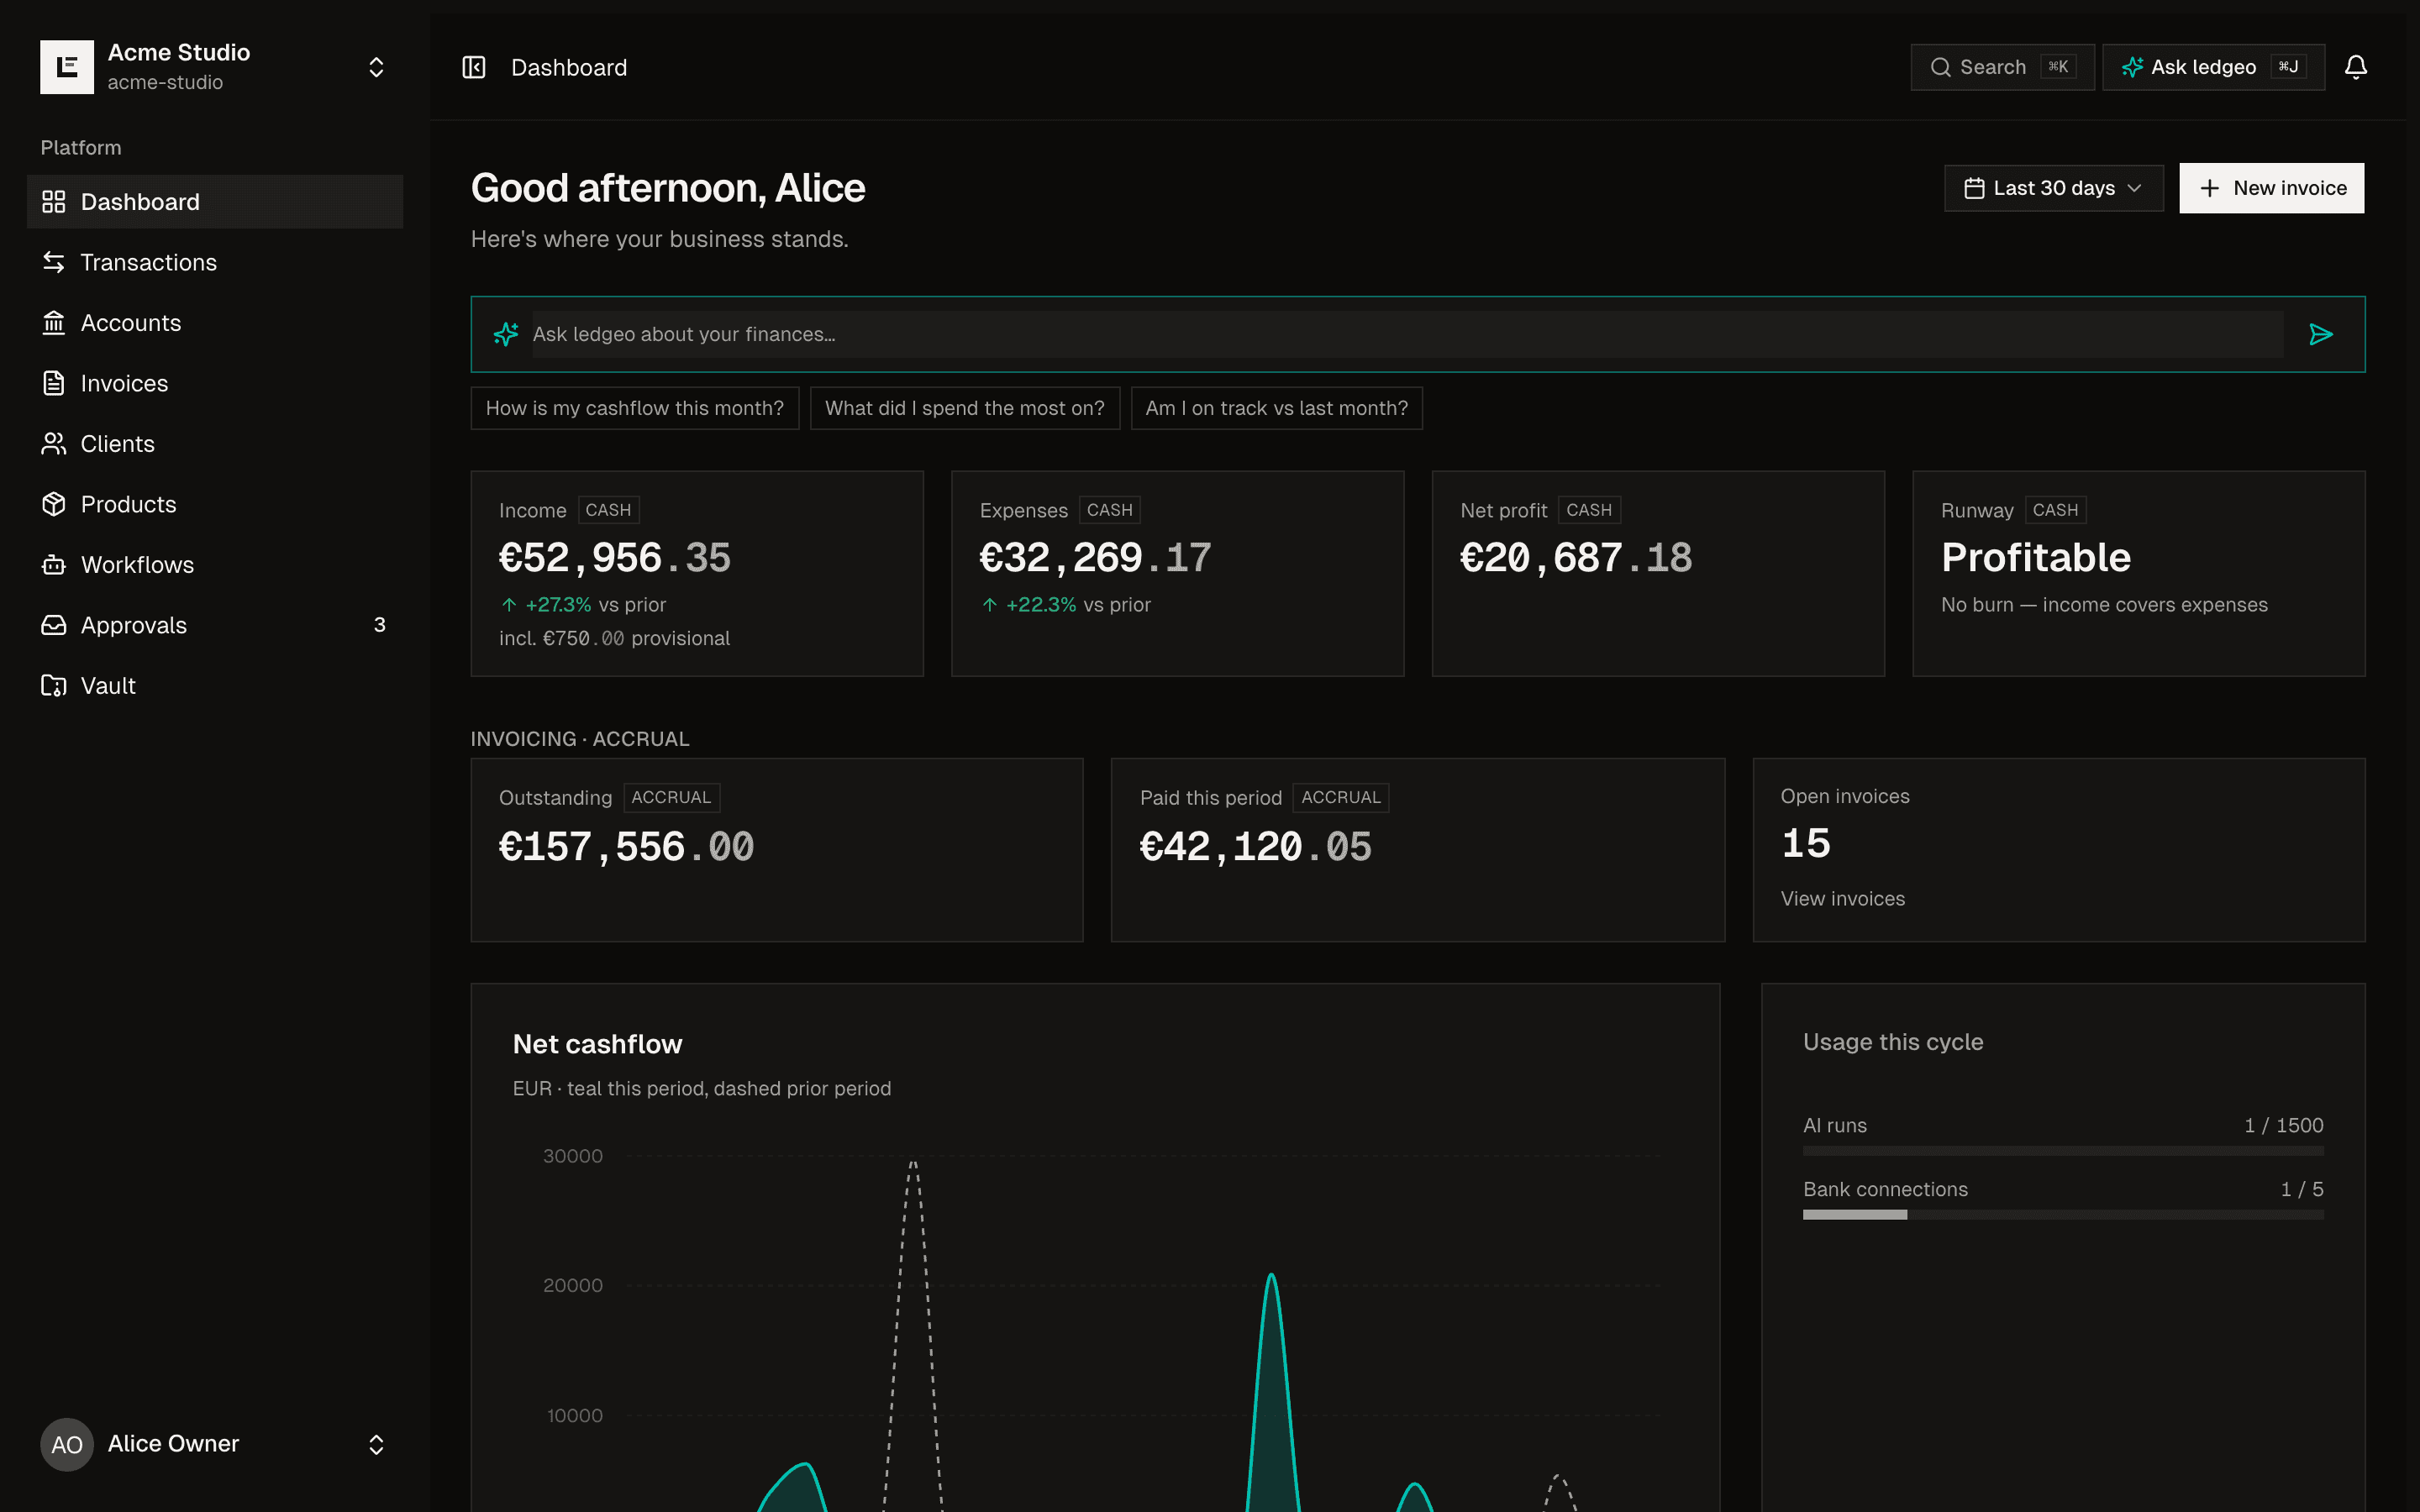Open the Last 30 days dropdown

[x=2054, y=188]
